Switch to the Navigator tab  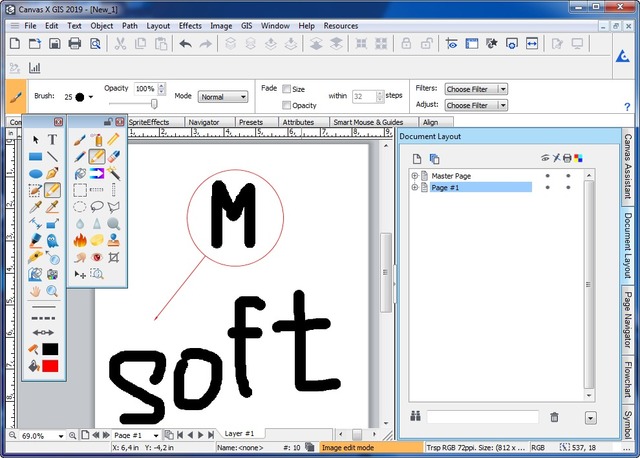[x=204, y=122]
